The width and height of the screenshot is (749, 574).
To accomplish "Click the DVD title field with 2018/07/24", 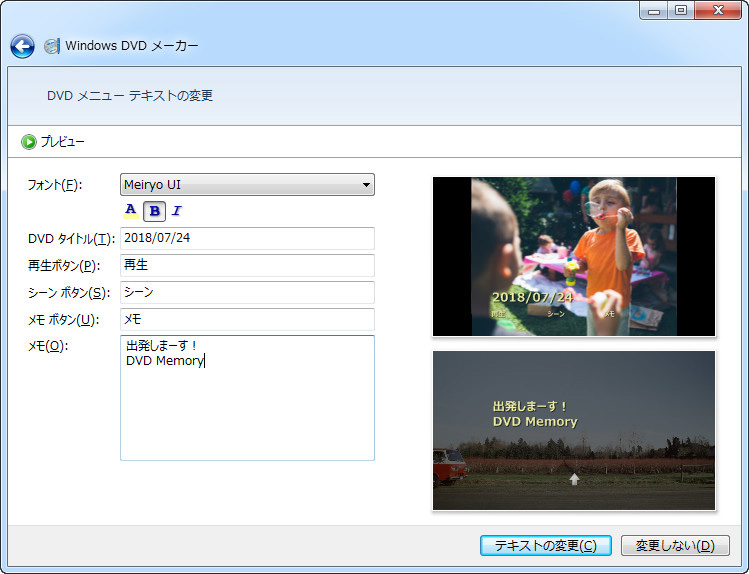I will [247, 238].
